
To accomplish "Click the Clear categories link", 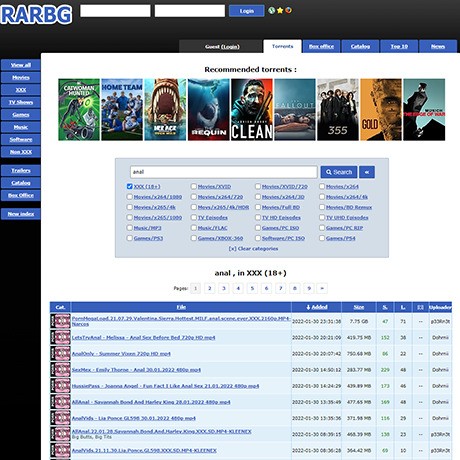I will tap(253, 249).
